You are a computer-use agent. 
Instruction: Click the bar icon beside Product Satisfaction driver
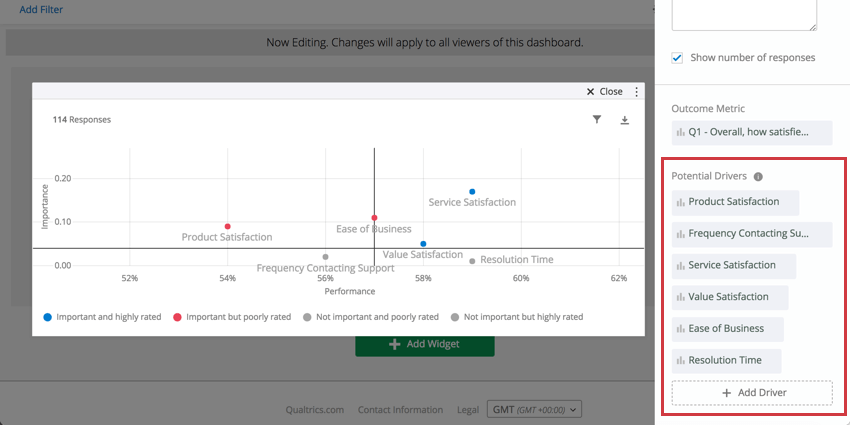pos(680,202)
